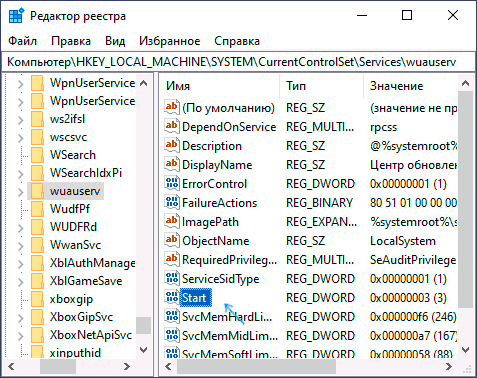
Task: Click the values pane scroll down arrow
Action: pyautogui.click(x=466, y=350)
